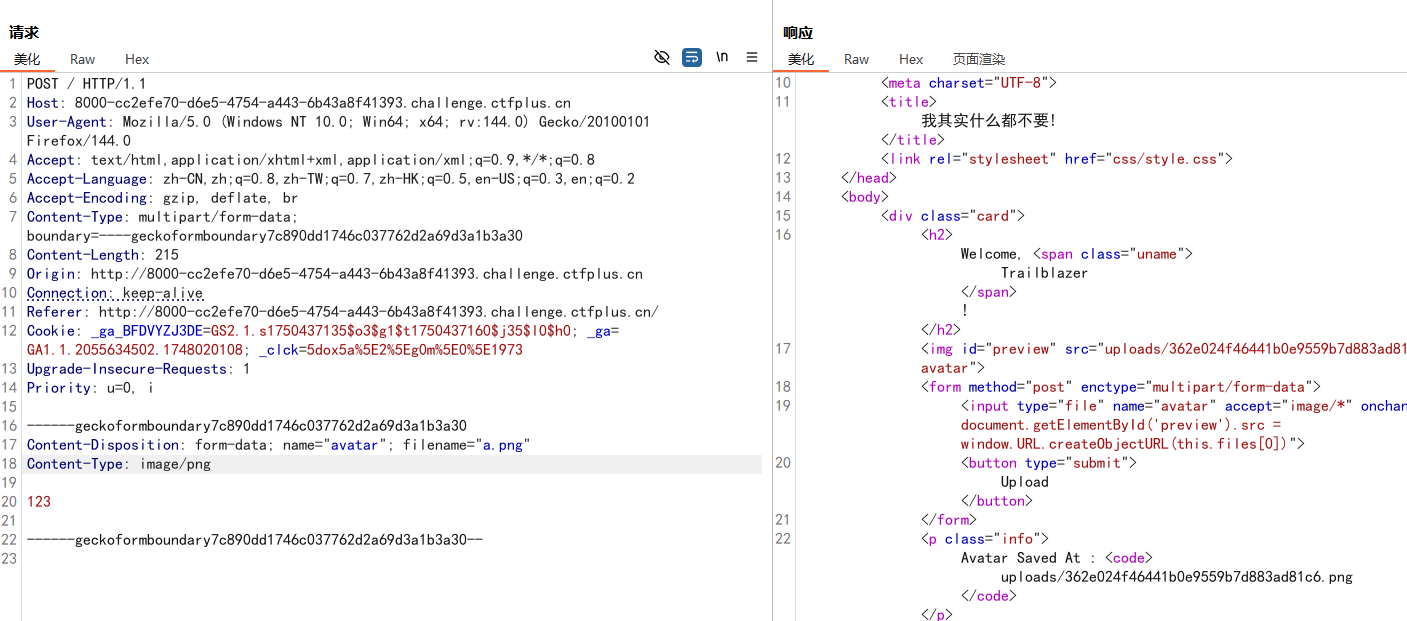This screenshot has width=1407, height=621.
Task: Select the response 美化 tab
Action: click(x=801, y=60)
